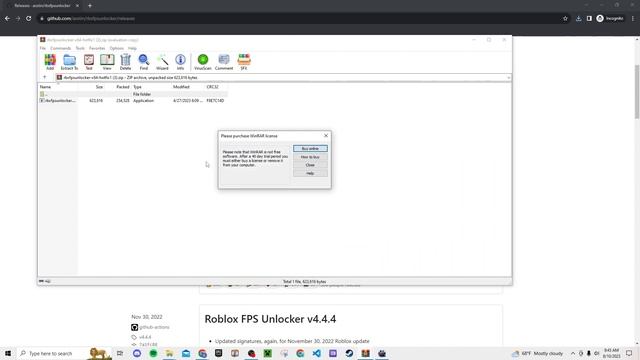640x360 pixels.
Task: Click the Close button in license dialog
Action: click(310, 165)
